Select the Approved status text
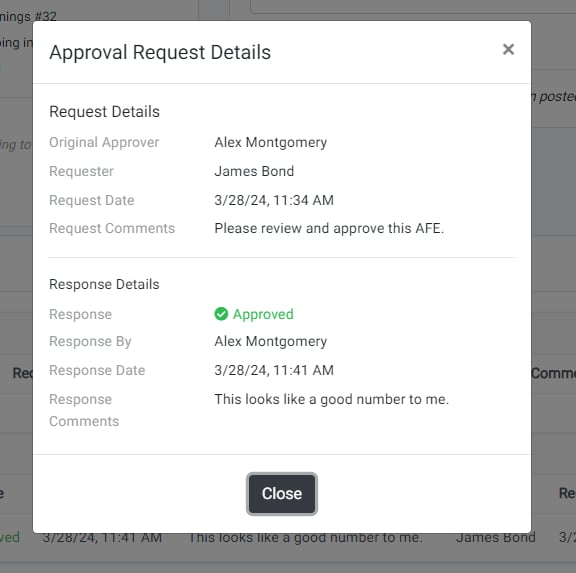The height and width of the screenshot is (573, 576). pyautogui.click(x=263, y=314)
